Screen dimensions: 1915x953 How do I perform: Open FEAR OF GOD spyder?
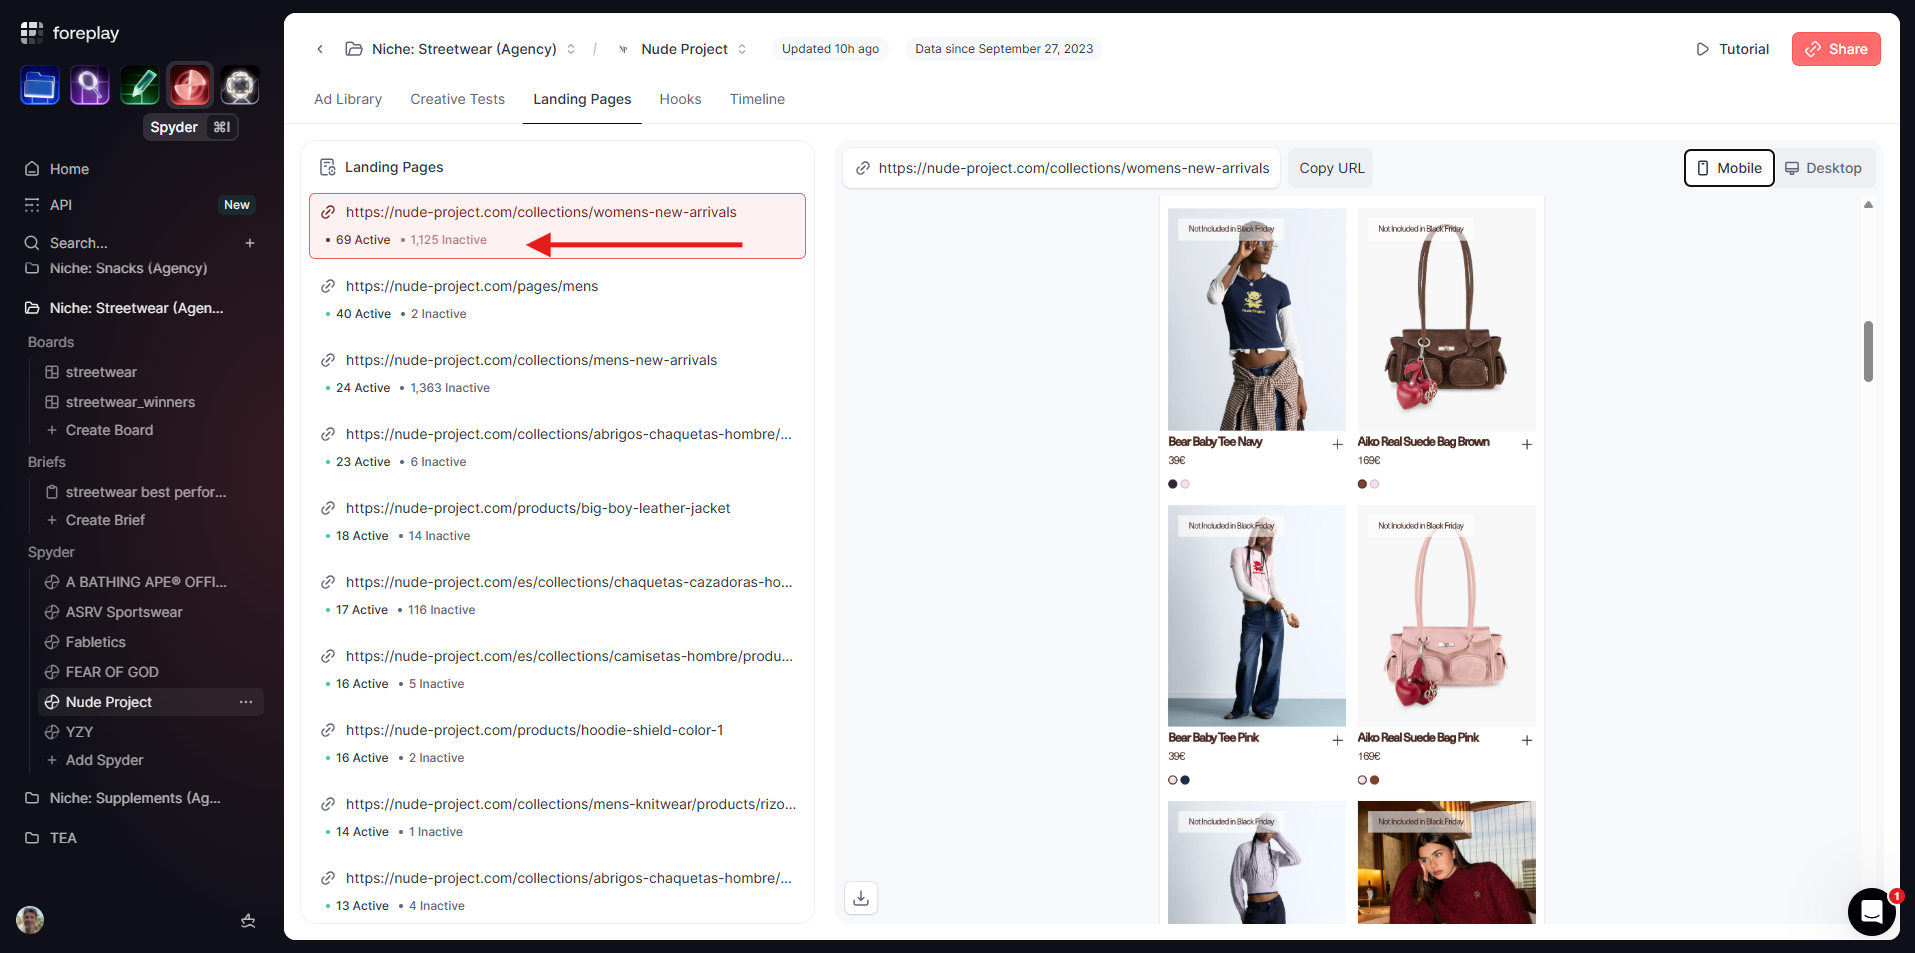112,672
